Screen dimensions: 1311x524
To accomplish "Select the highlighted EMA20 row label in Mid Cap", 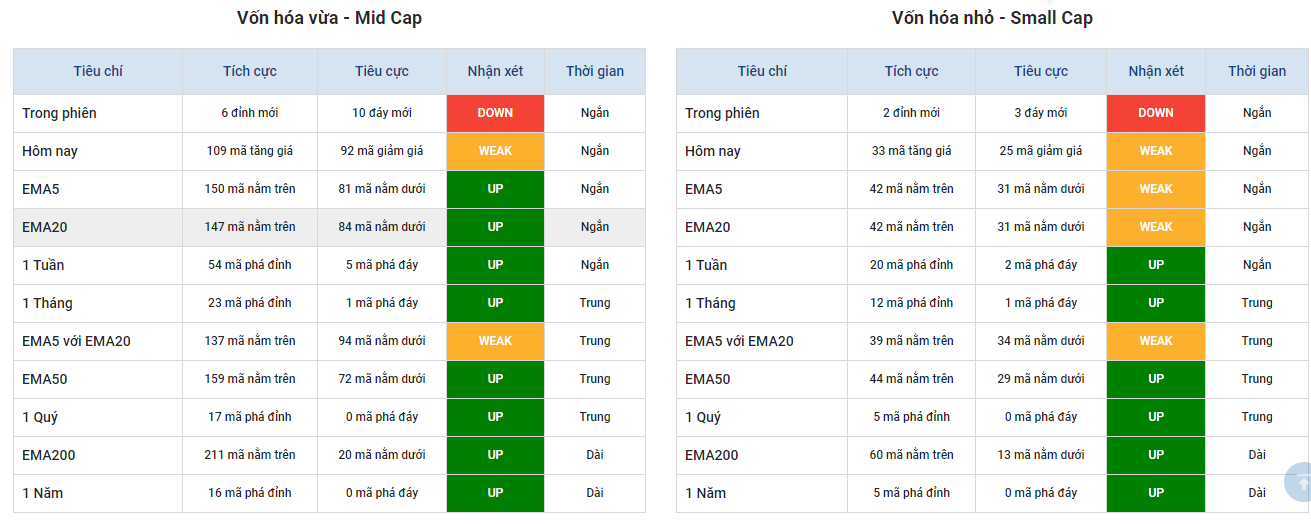I will pyautogui.click(x=45, y=227).
